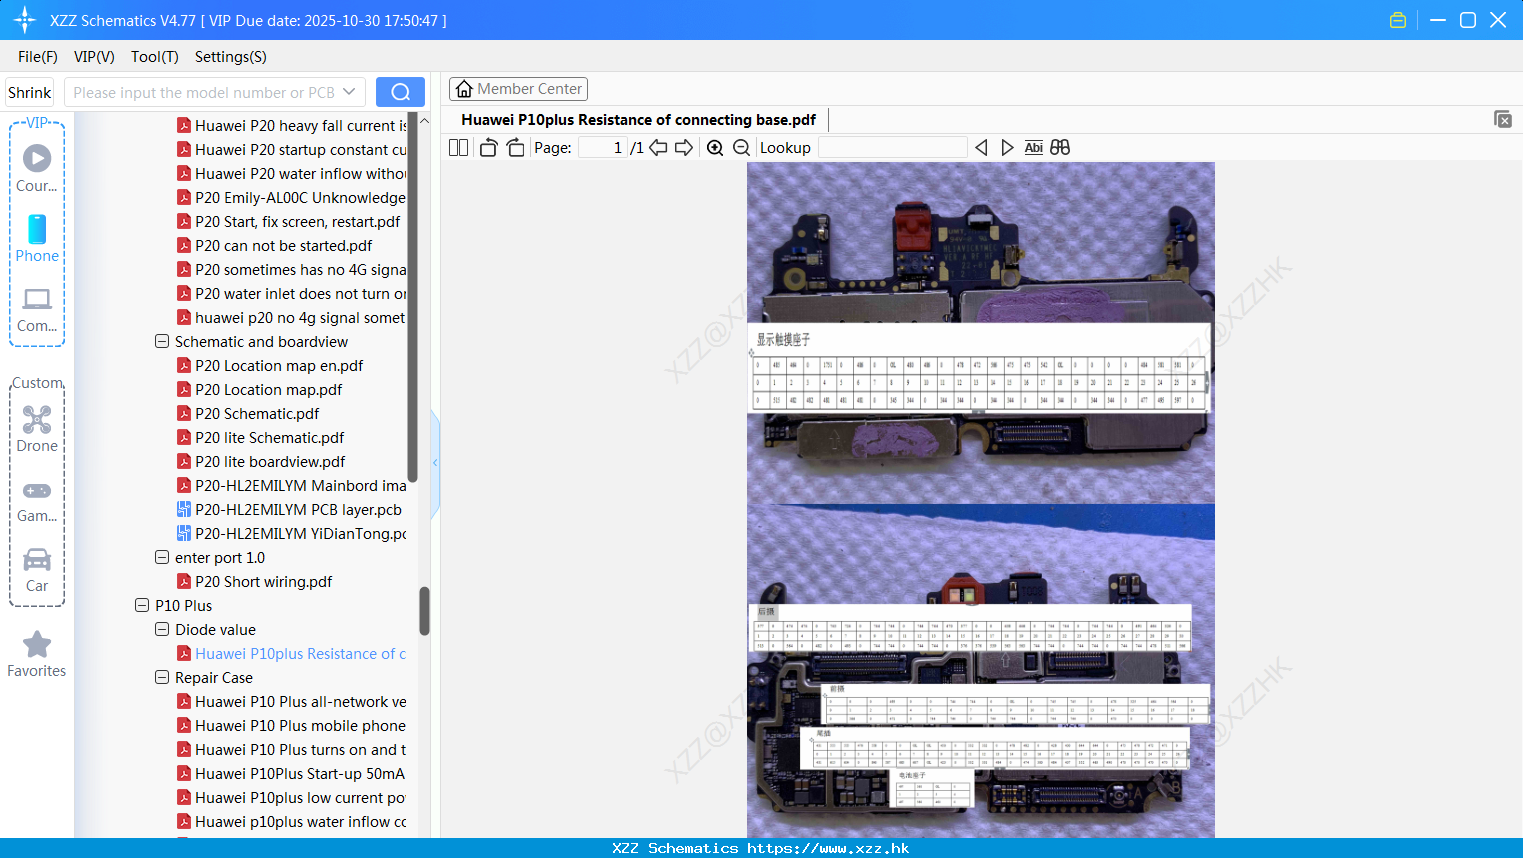Zoom out of the PDF

741,148
